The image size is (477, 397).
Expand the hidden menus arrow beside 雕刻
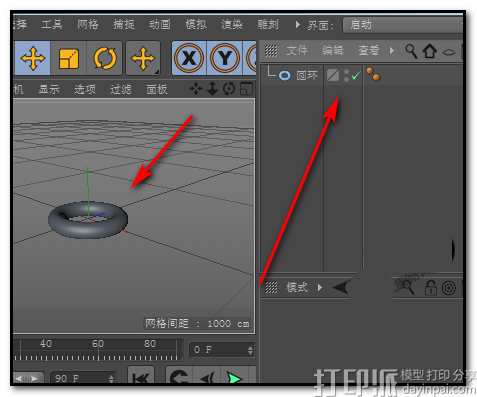[298, 25]
